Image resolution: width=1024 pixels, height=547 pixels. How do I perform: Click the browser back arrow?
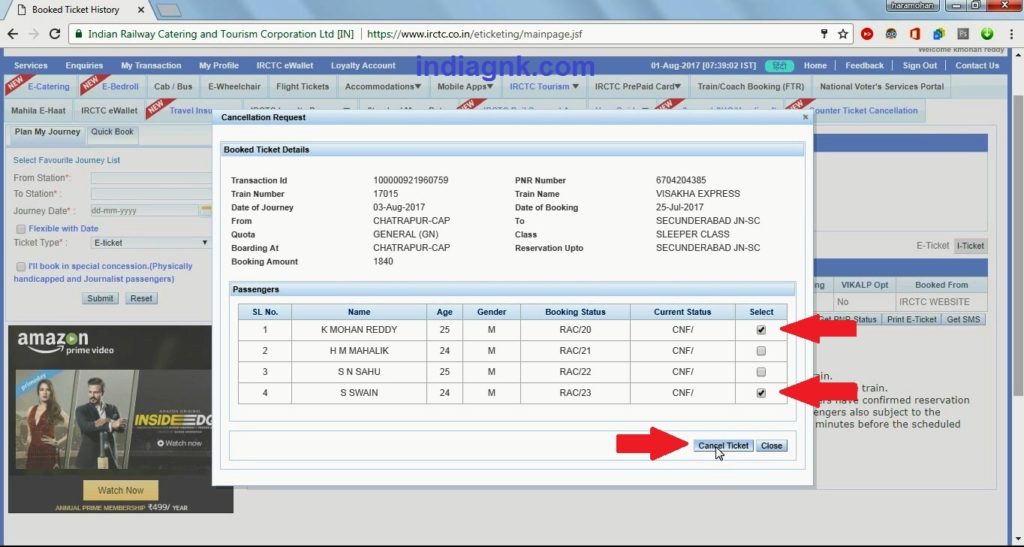12,33
